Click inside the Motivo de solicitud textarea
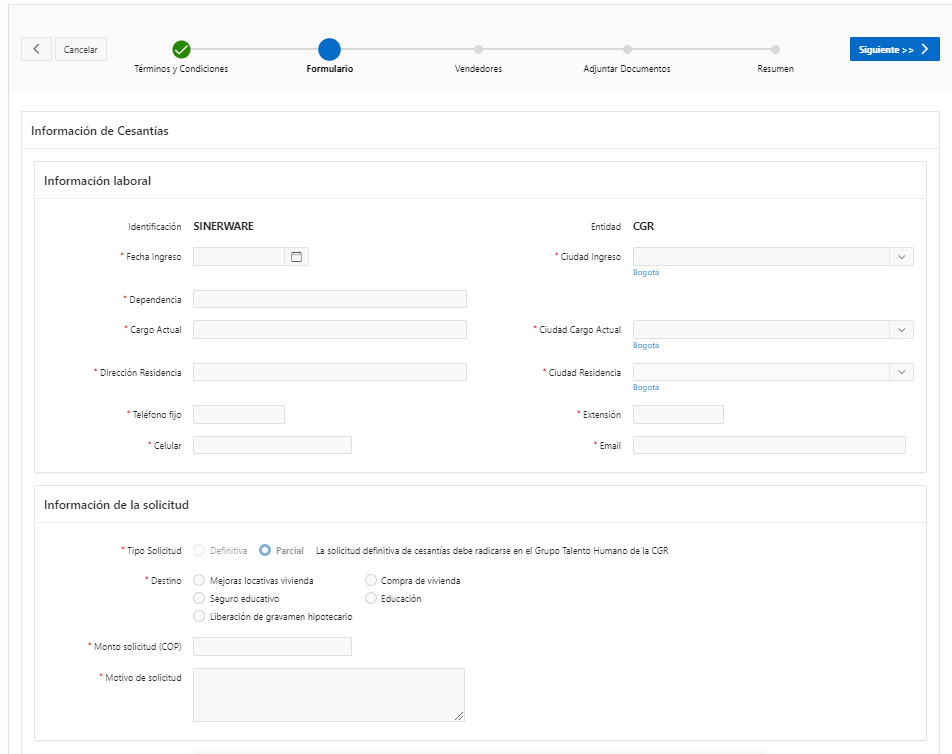This screenshot has width=952, height=754. [328, 695]
